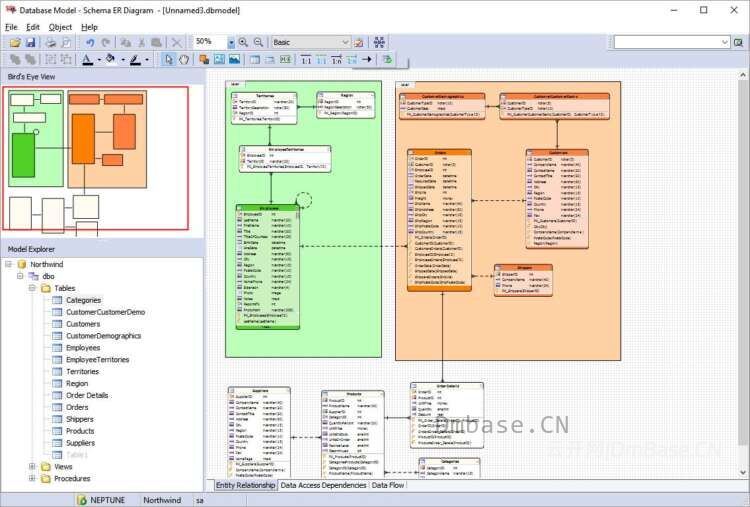Click the new table entity icon
Screen dimensions: 750x507
click(255, 59)
